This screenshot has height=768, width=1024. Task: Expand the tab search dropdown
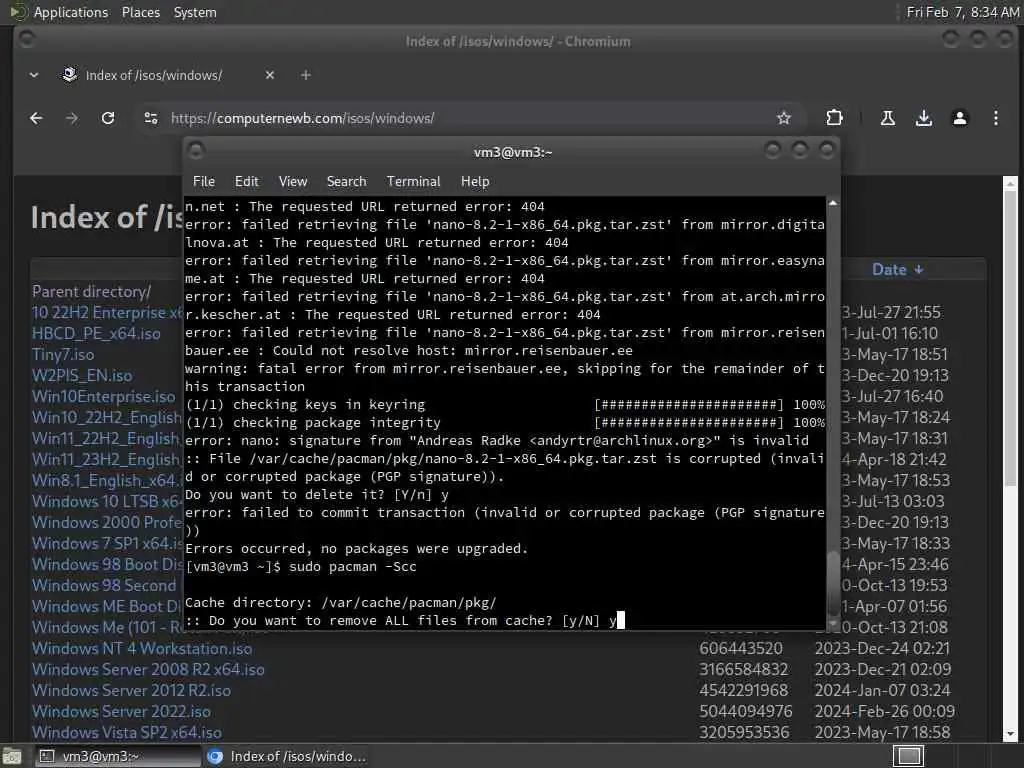[x=34, y=75]
